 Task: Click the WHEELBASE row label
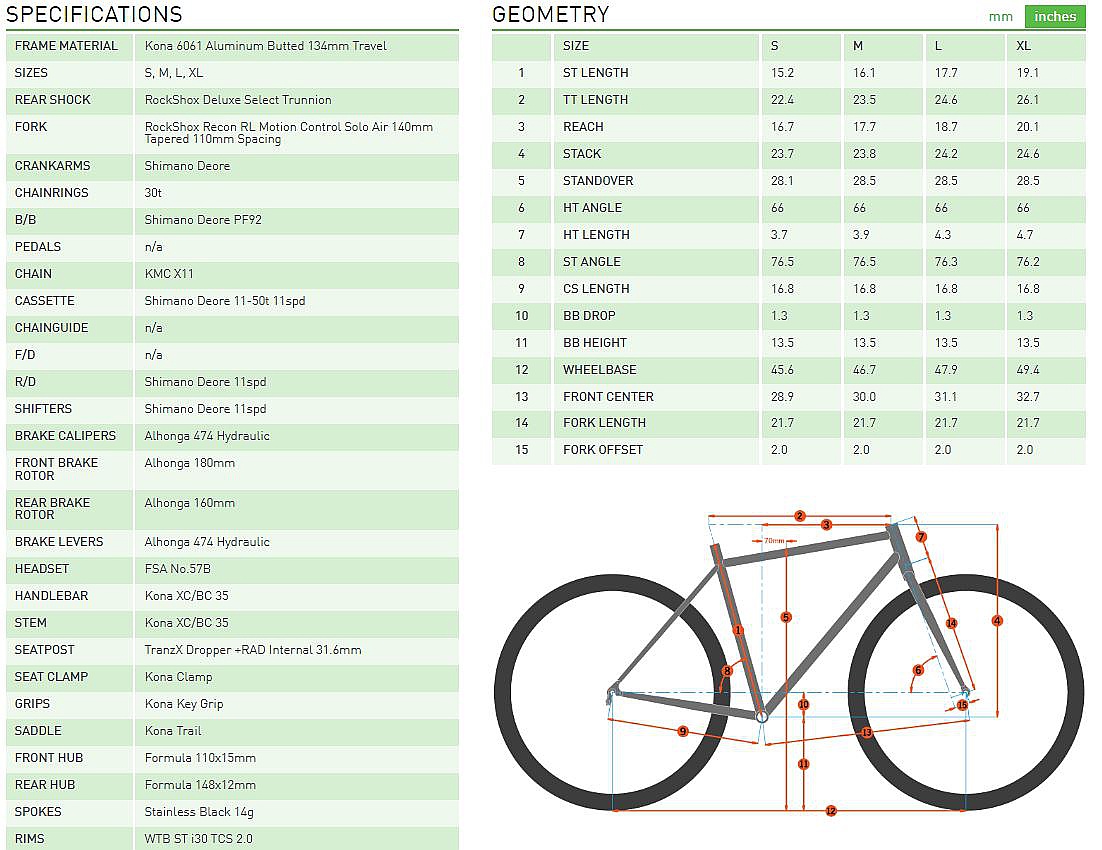click(x=599, y=370)
